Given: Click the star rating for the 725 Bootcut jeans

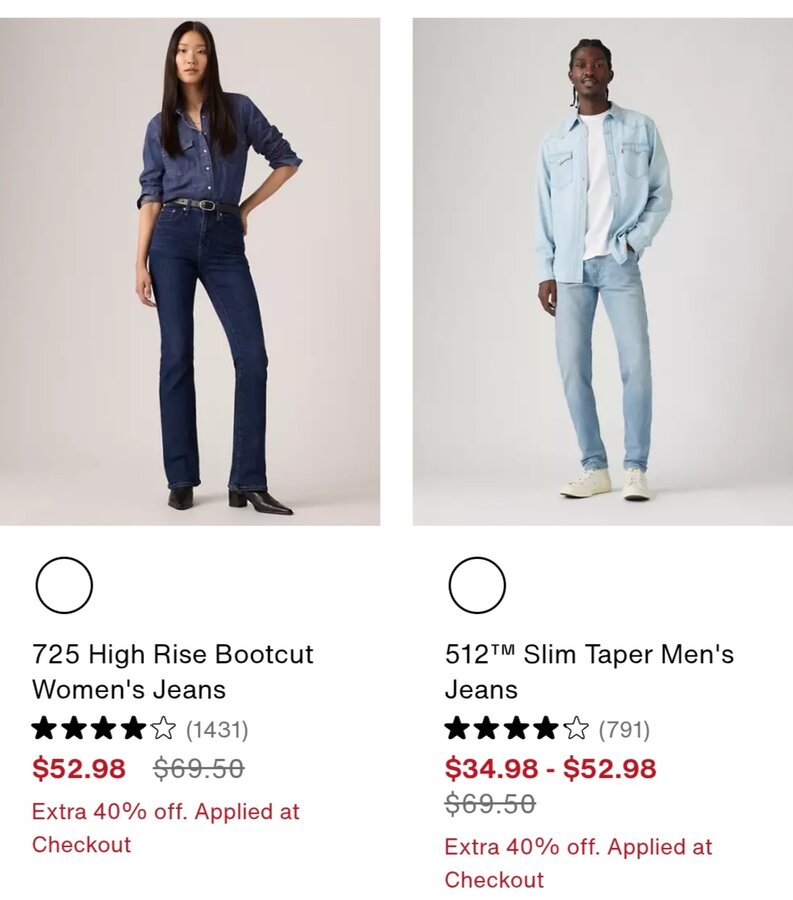Looking at the screenshot, I should tap(104, 730).
